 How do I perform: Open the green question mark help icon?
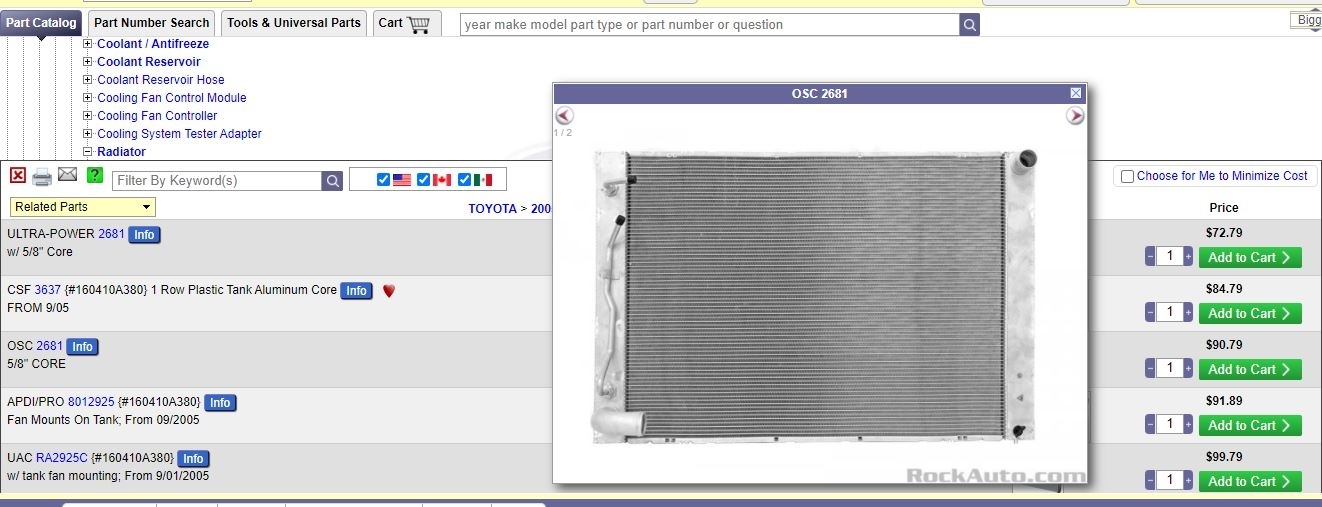point(95,175)
